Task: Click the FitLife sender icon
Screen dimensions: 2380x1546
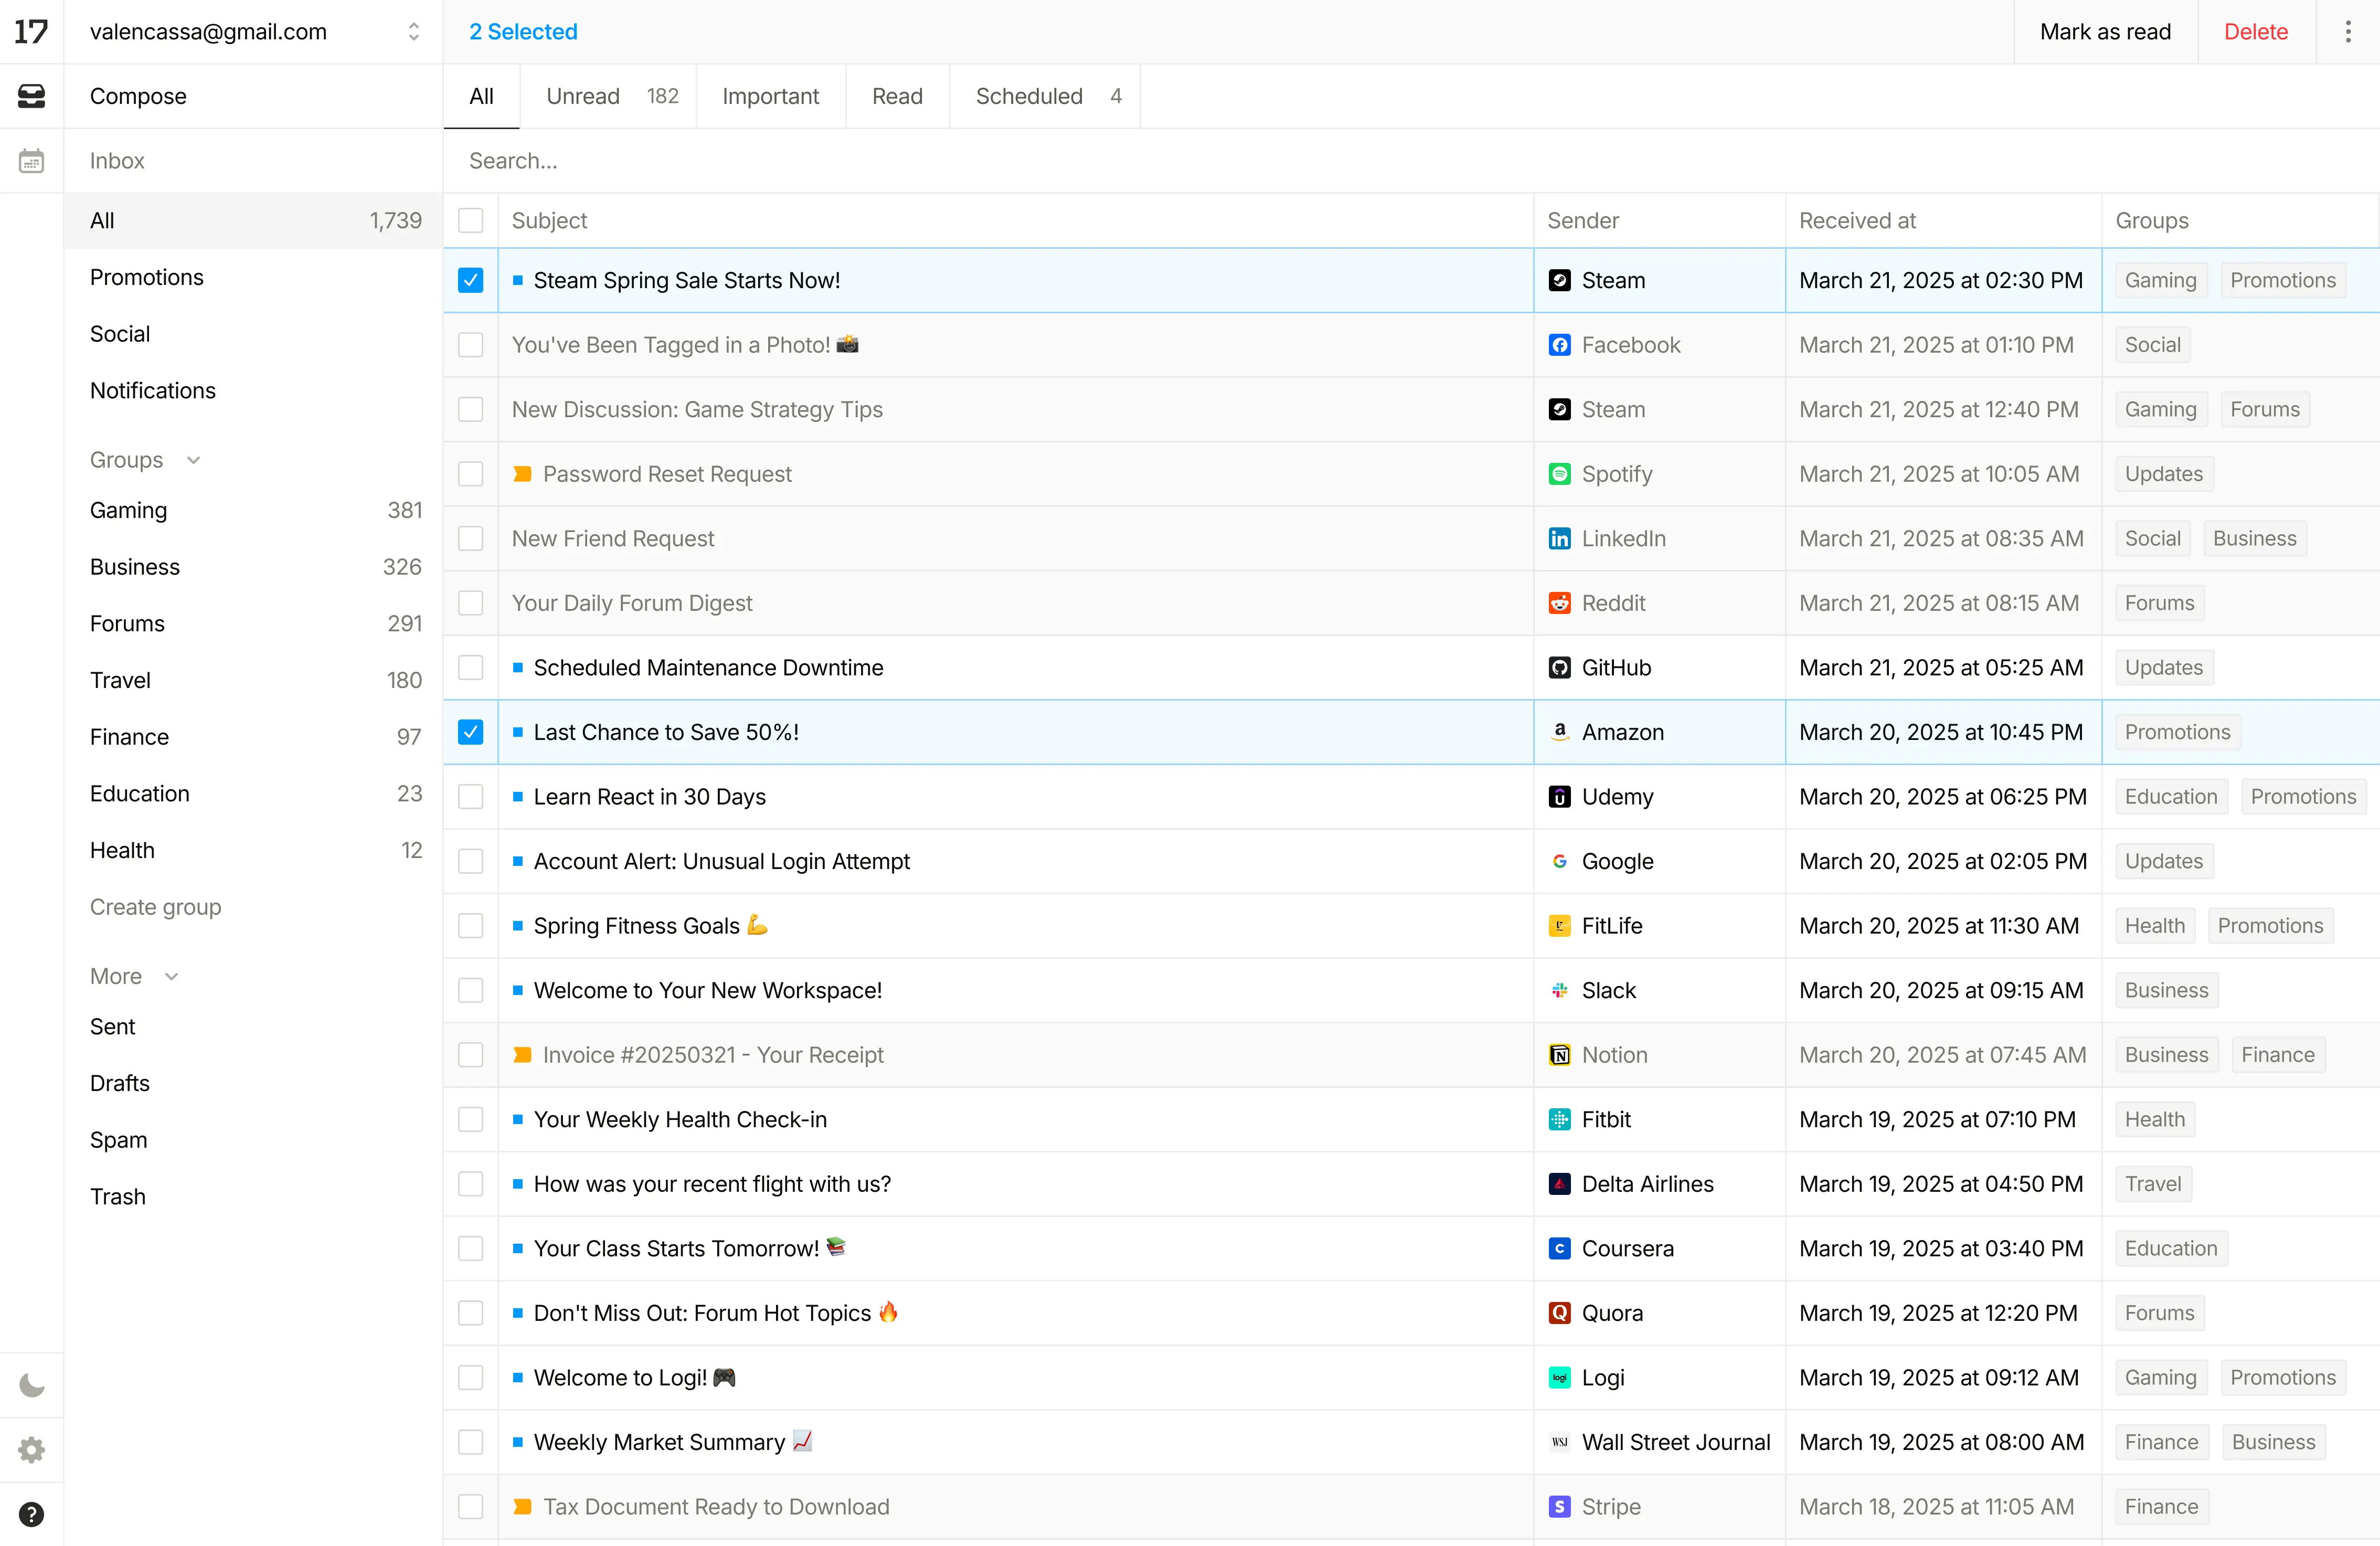Action: pos(1559,926)
